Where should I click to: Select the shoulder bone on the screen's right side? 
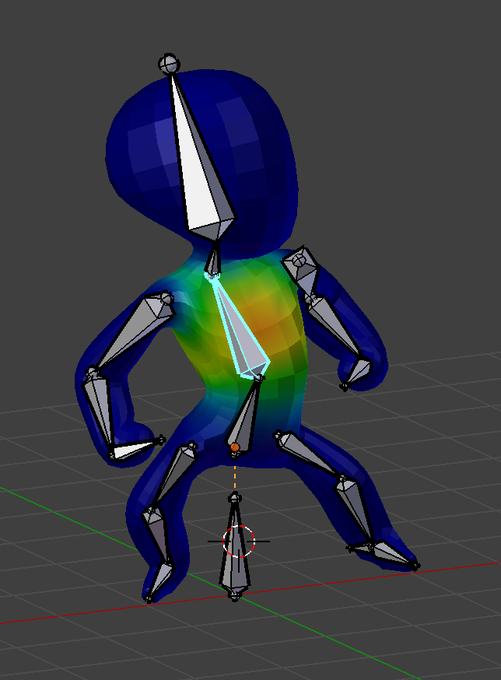click(x=301, y=270)
